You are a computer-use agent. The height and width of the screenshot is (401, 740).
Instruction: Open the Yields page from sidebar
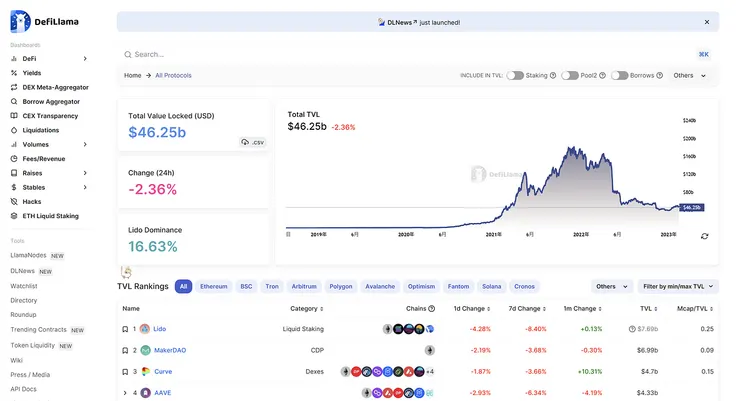point(31,73)
